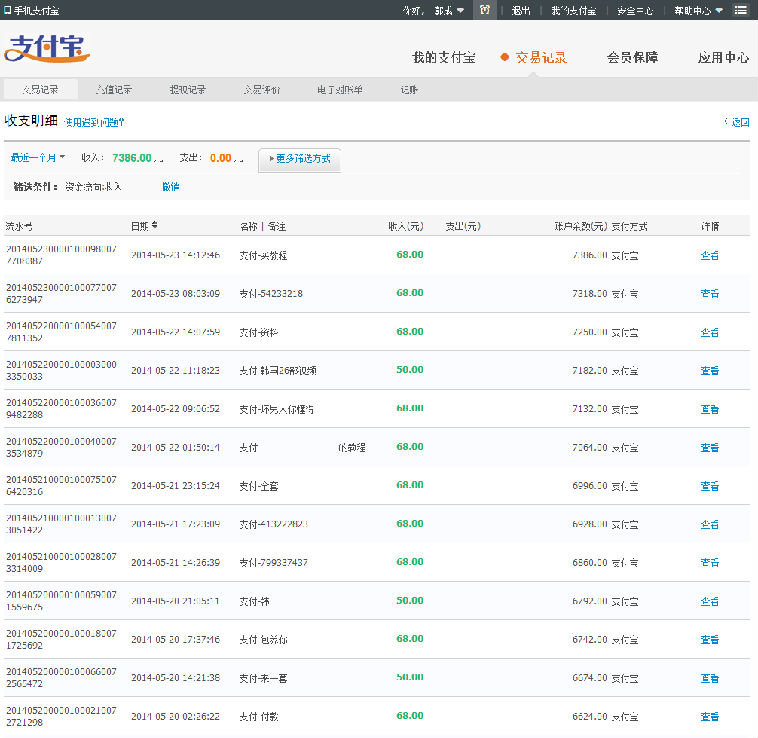Image resolution: width=758 pixels, height=738 pixels.
Task: Expand 最近一个月 date range dropdown
Action: point(38,158)
